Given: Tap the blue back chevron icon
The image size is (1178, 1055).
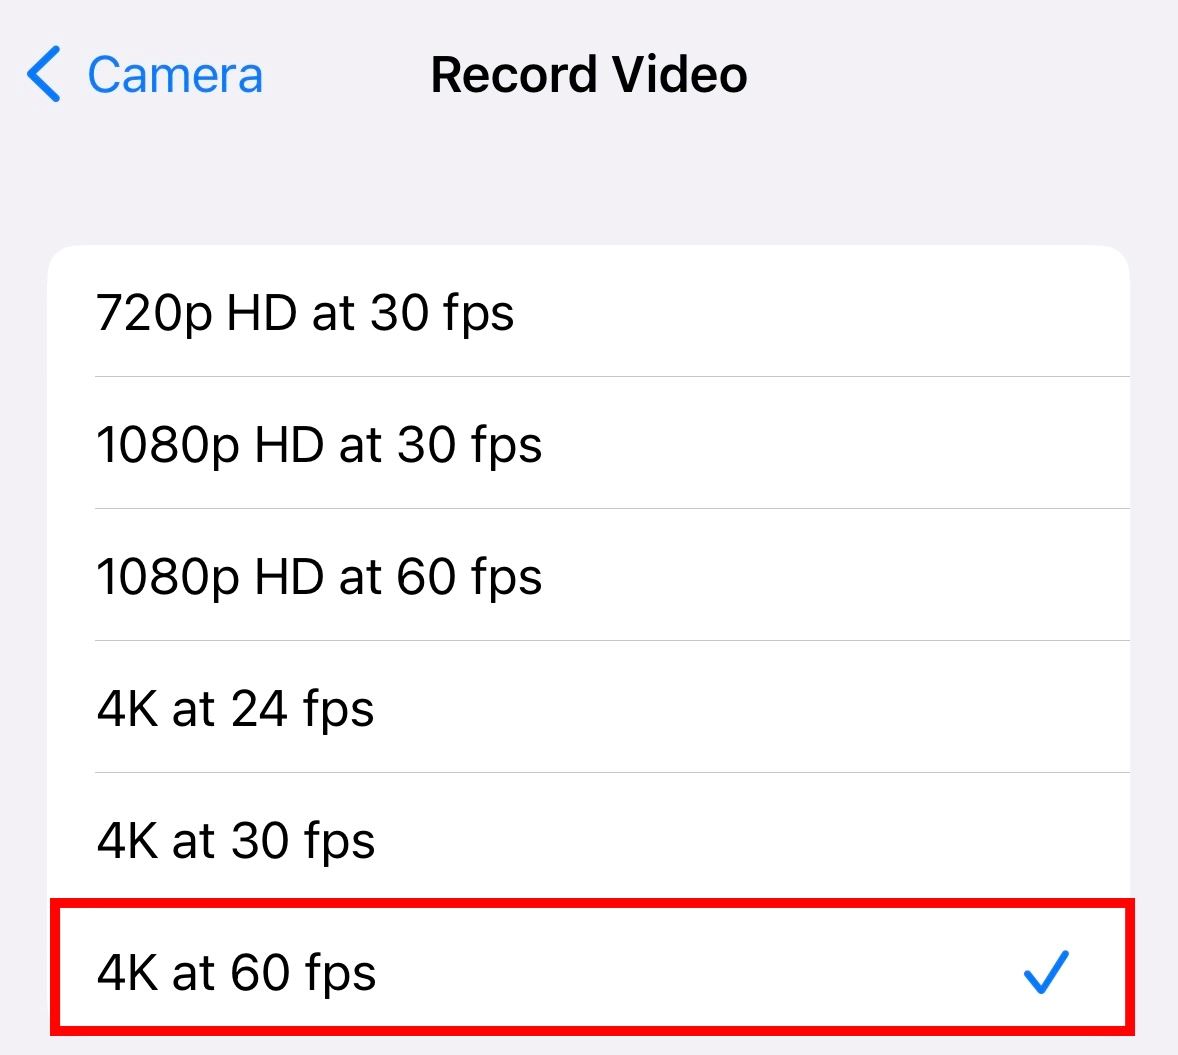Looking at the screenshot, I should (44, 74).
